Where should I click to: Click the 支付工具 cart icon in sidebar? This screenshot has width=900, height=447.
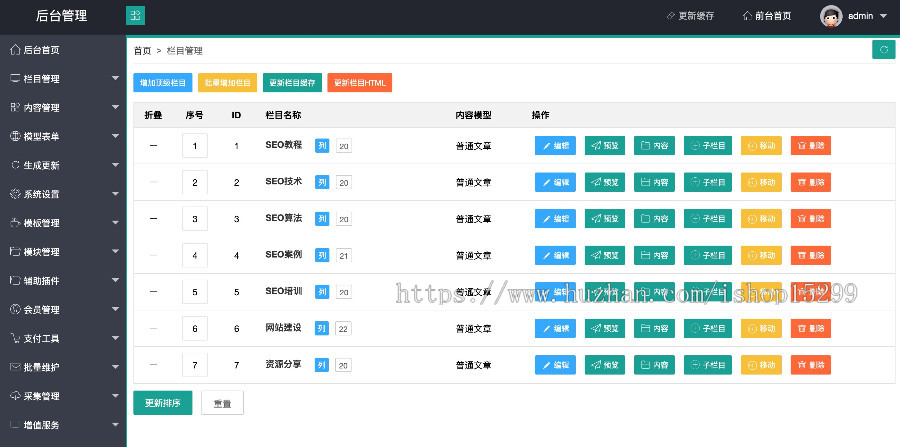15,338
